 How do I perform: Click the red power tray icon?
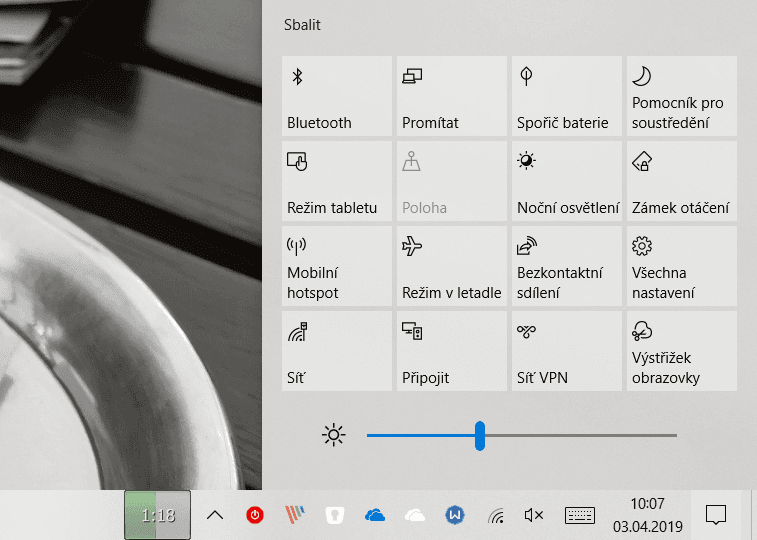point(255,515)
